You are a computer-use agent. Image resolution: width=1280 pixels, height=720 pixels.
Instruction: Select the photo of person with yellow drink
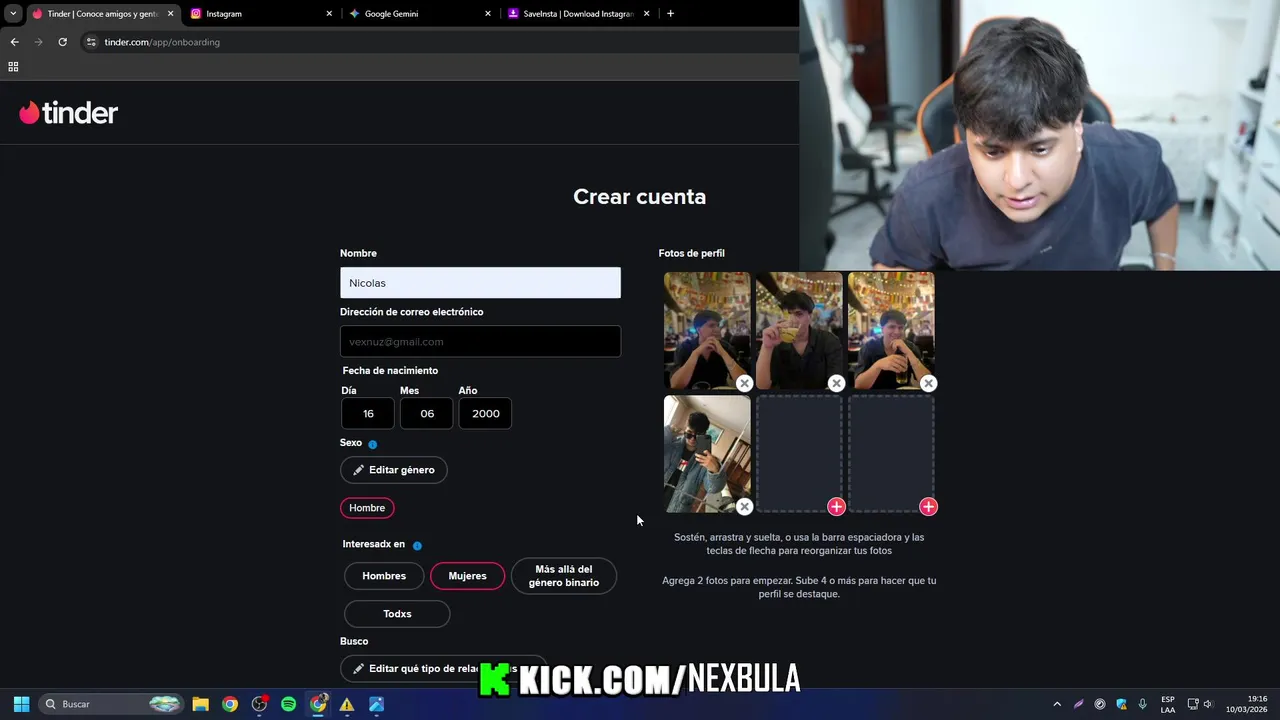pyautogui.click(x=799, y=329)
